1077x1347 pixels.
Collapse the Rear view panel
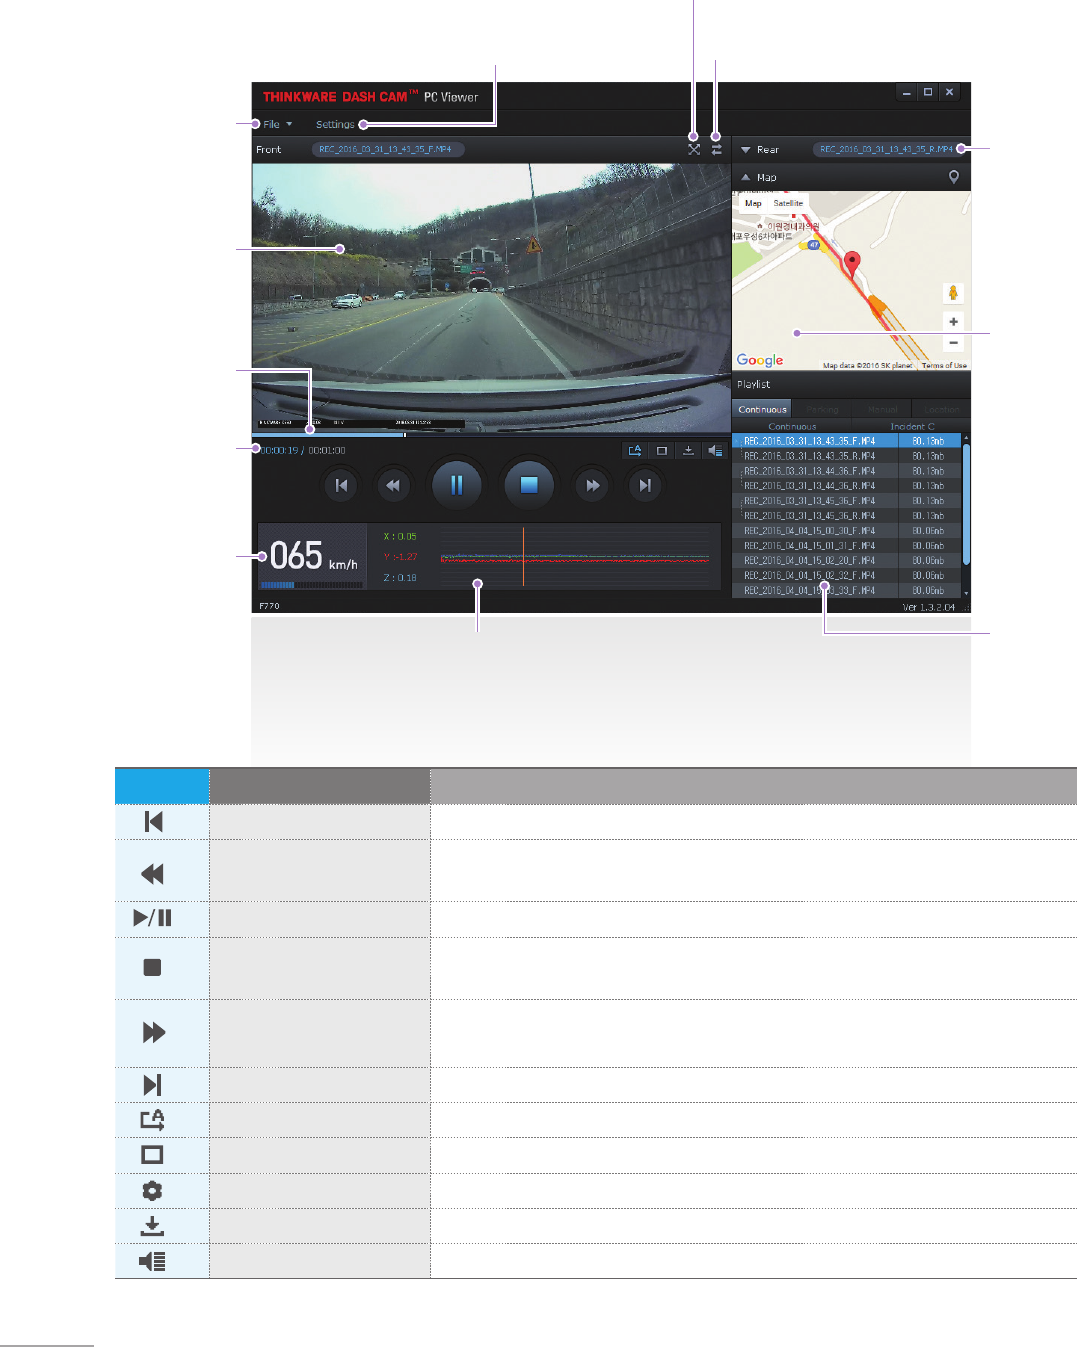coord(746,149)
